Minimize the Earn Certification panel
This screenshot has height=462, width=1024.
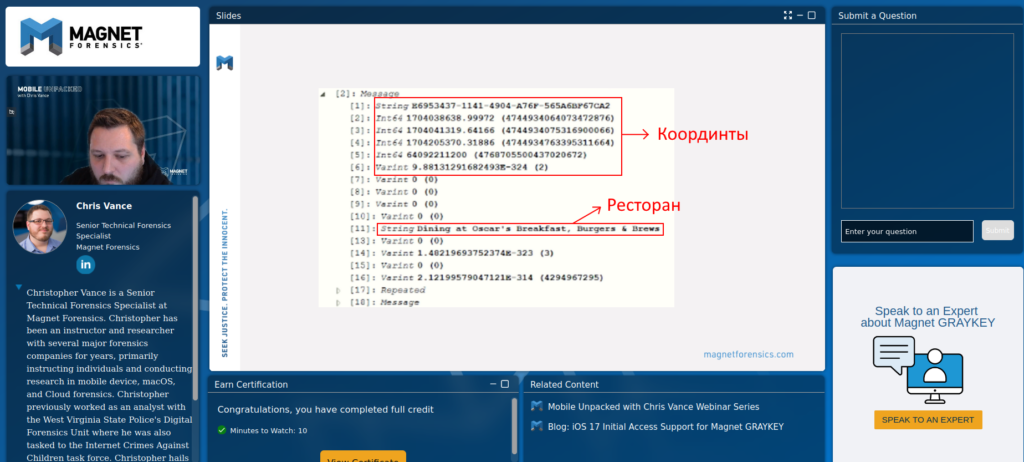(x=493, y=384)
